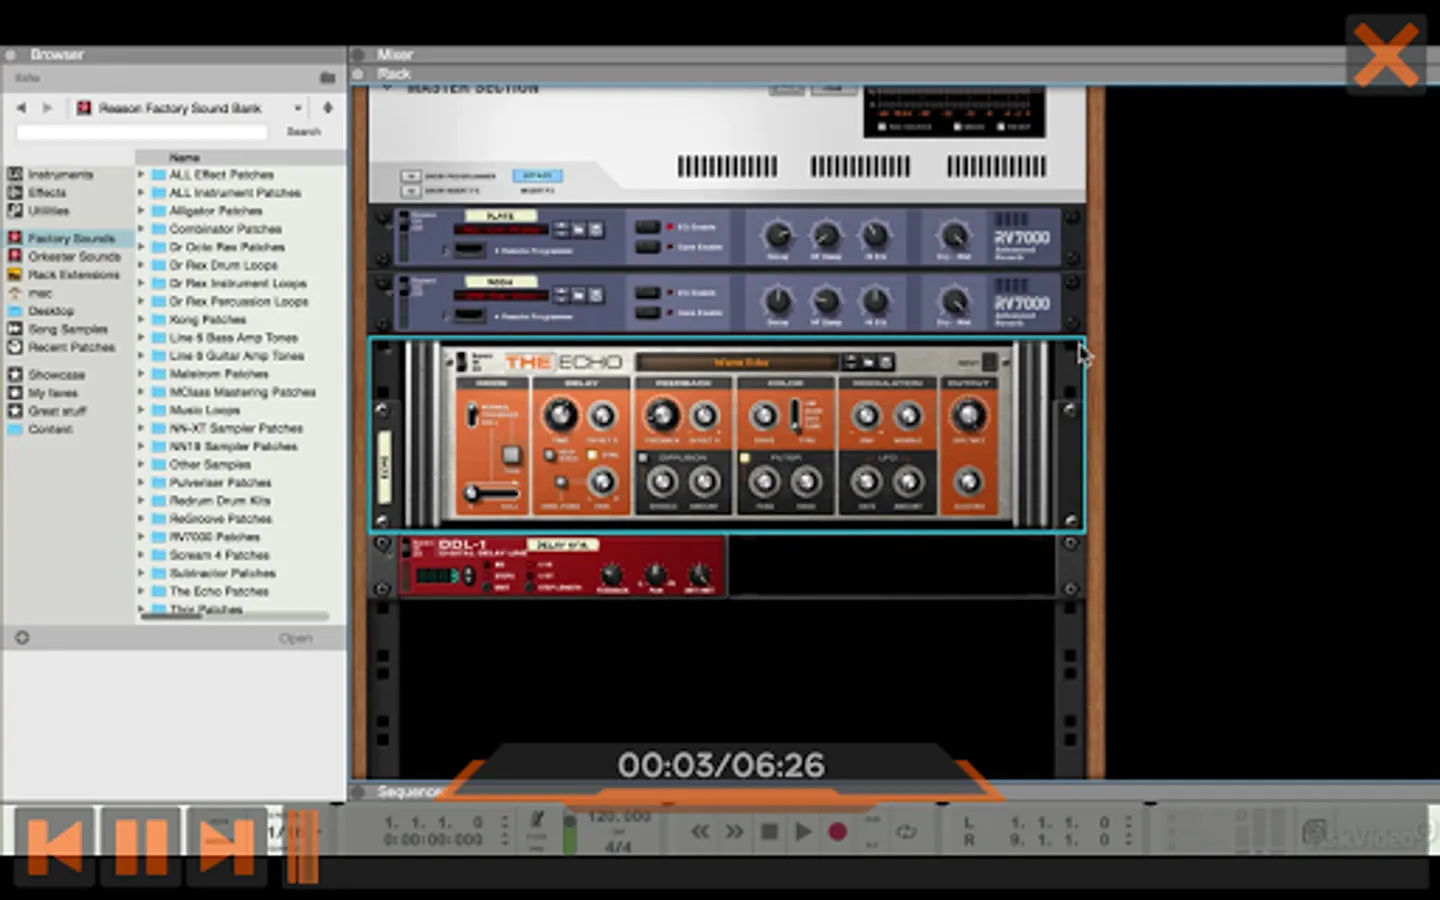This screenshot has width=1440, height=900.
Task: Click the browser search input field
Action: point(142,132)
